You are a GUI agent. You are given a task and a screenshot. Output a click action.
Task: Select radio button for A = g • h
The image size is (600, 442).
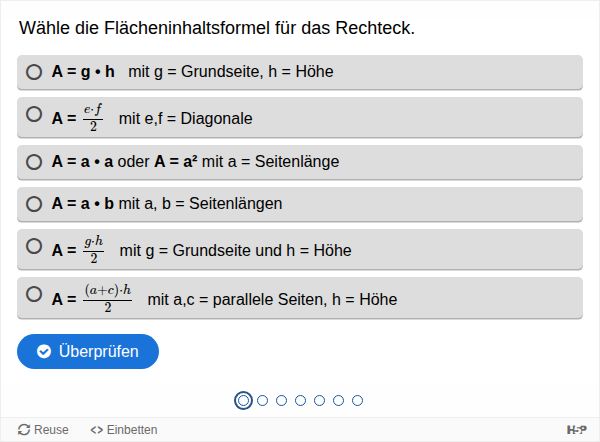tap(34, 72)
